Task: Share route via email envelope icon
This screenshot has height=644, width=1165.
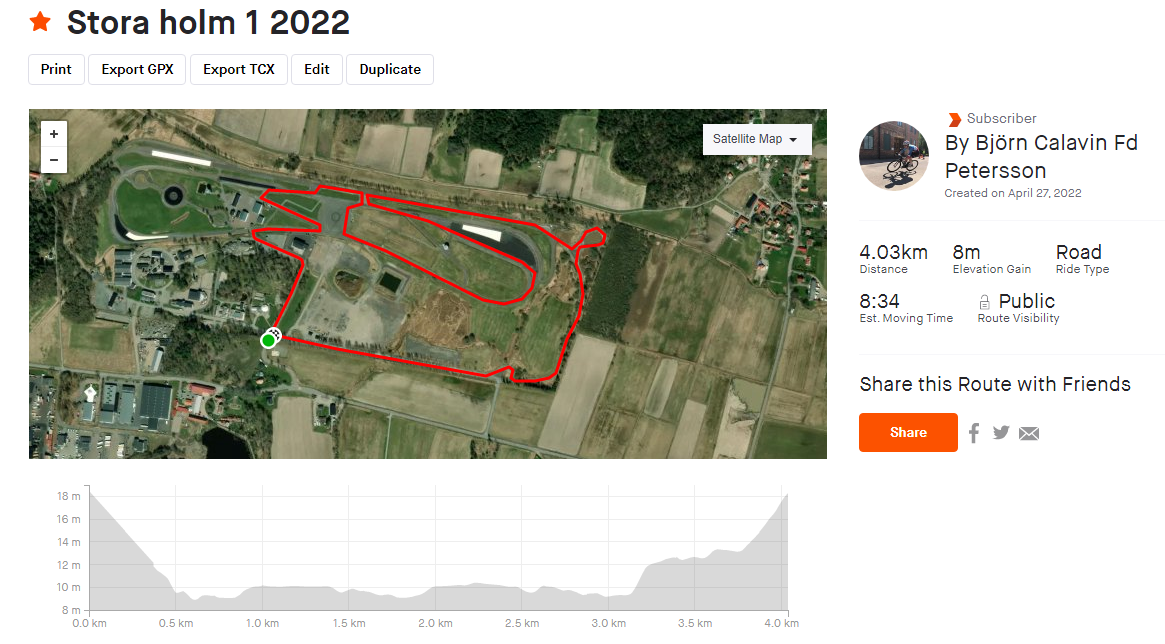Action: (1029, 433)
